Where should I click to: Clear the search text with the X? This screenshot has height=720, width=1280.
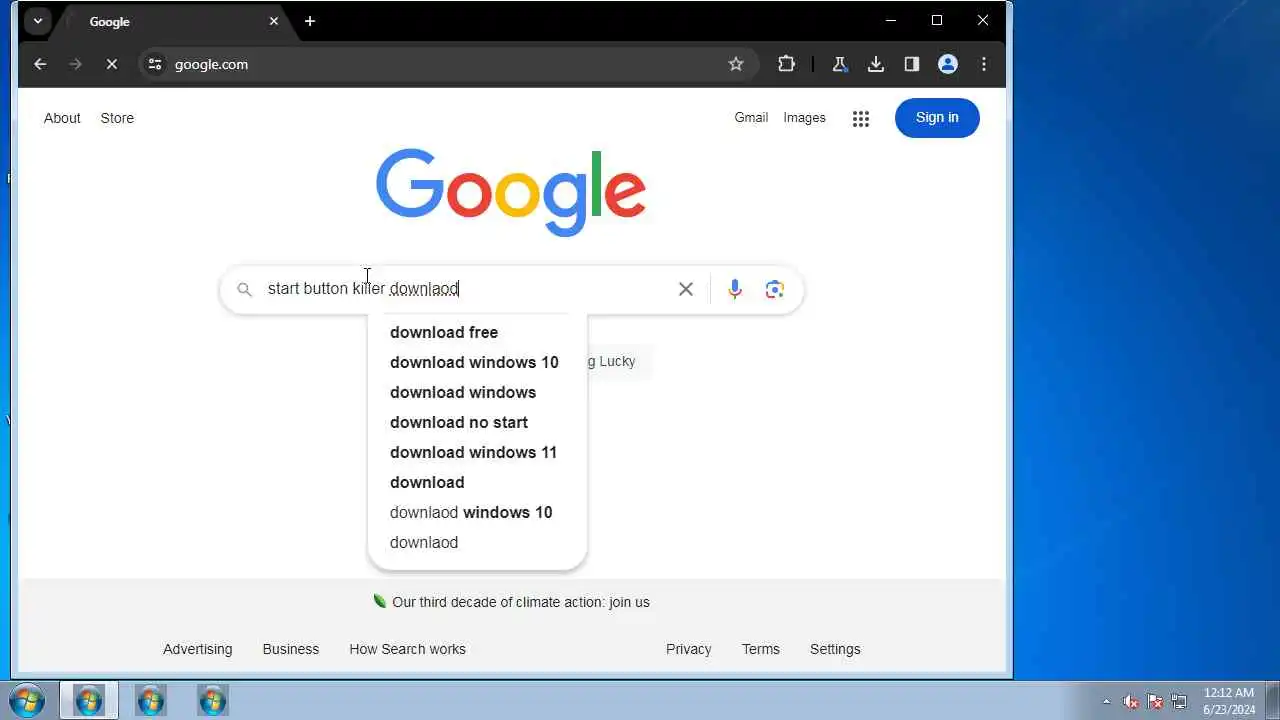tap(686, 289)
